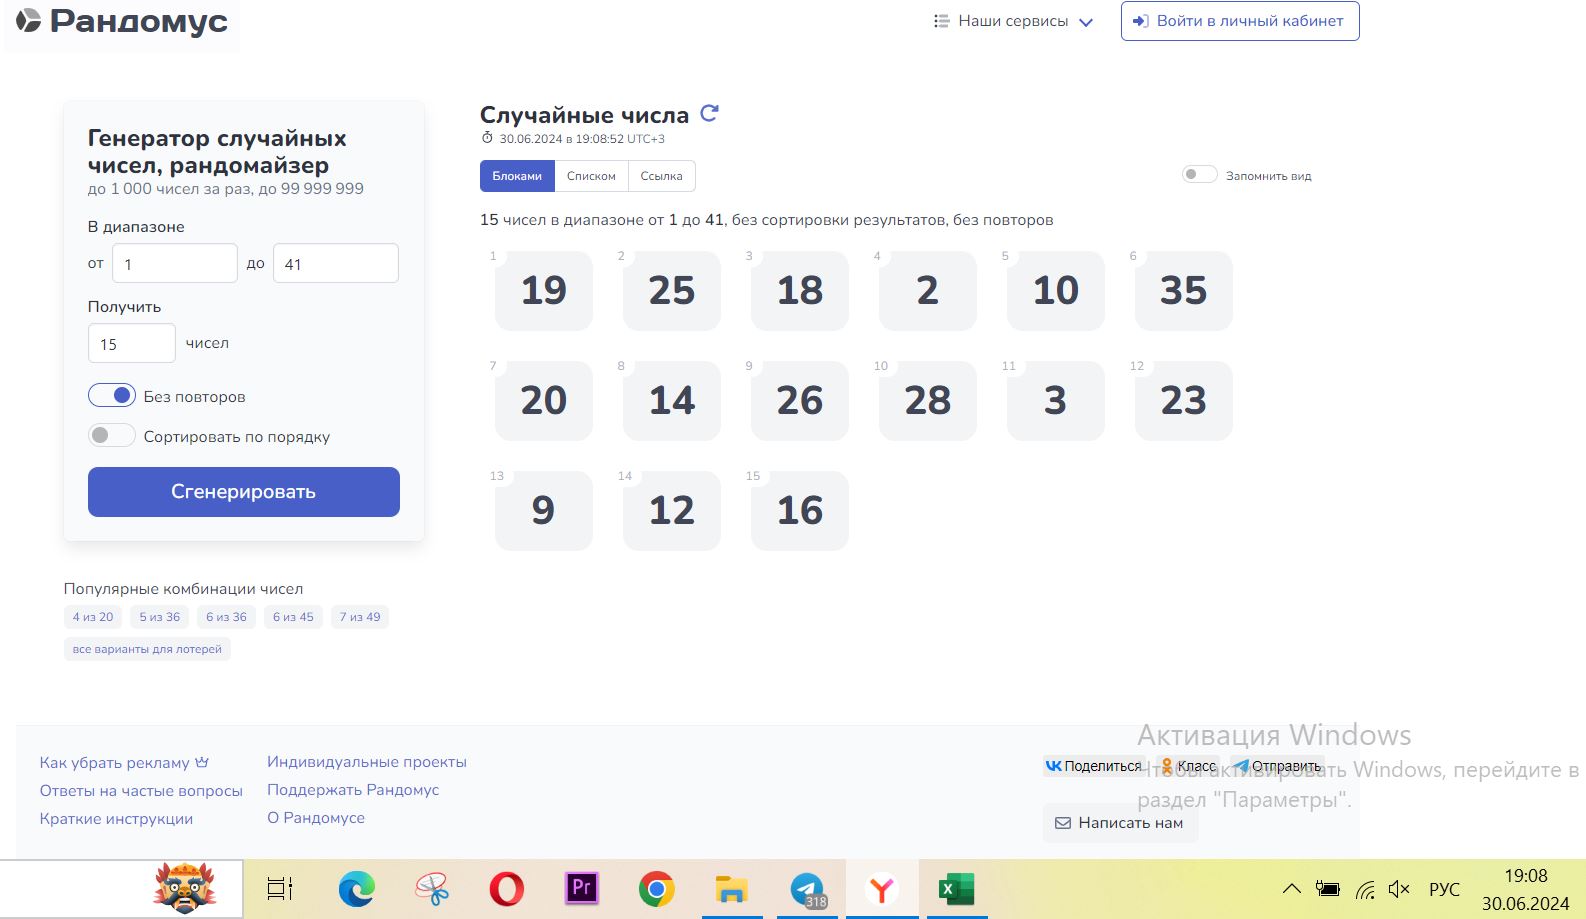Image resolution: width=1586 pixels, height=919 pixels.
Task: Open the Рандомус logo home link
Action: coord(122,21)
